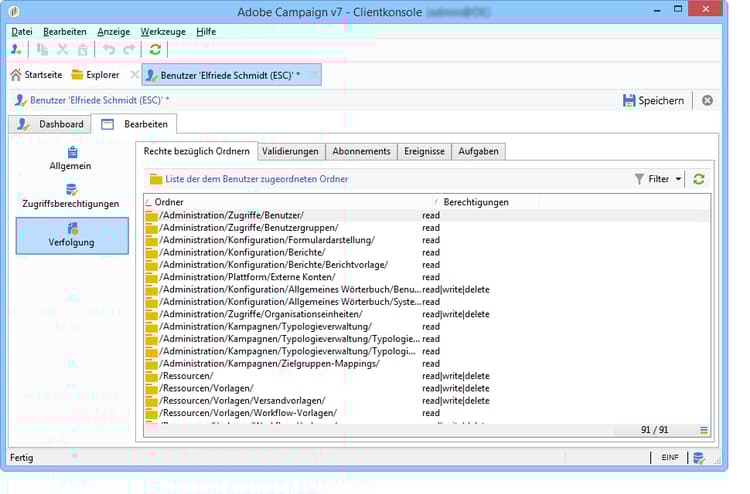
Task: Select row /Administration/Zugriffe/Benutzer/
Action: (426, 216)
